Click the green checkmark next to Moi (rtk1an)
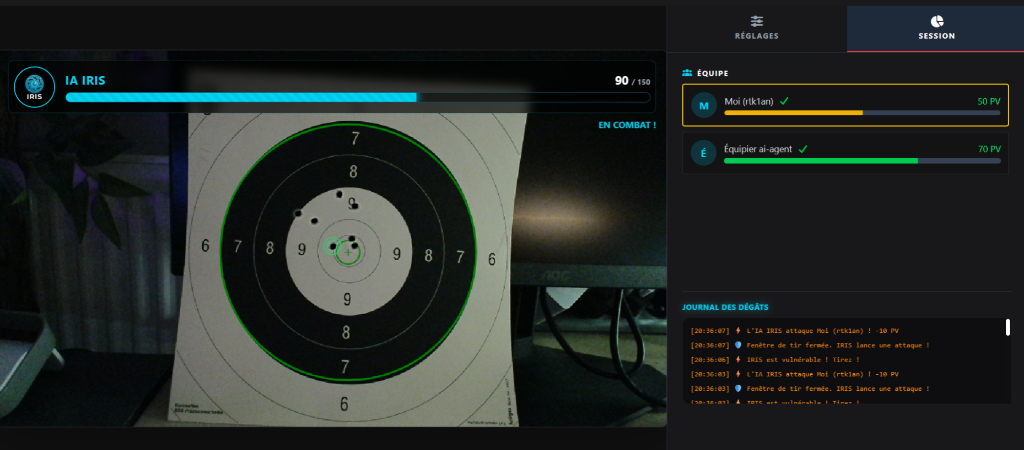 click(784, 101)
